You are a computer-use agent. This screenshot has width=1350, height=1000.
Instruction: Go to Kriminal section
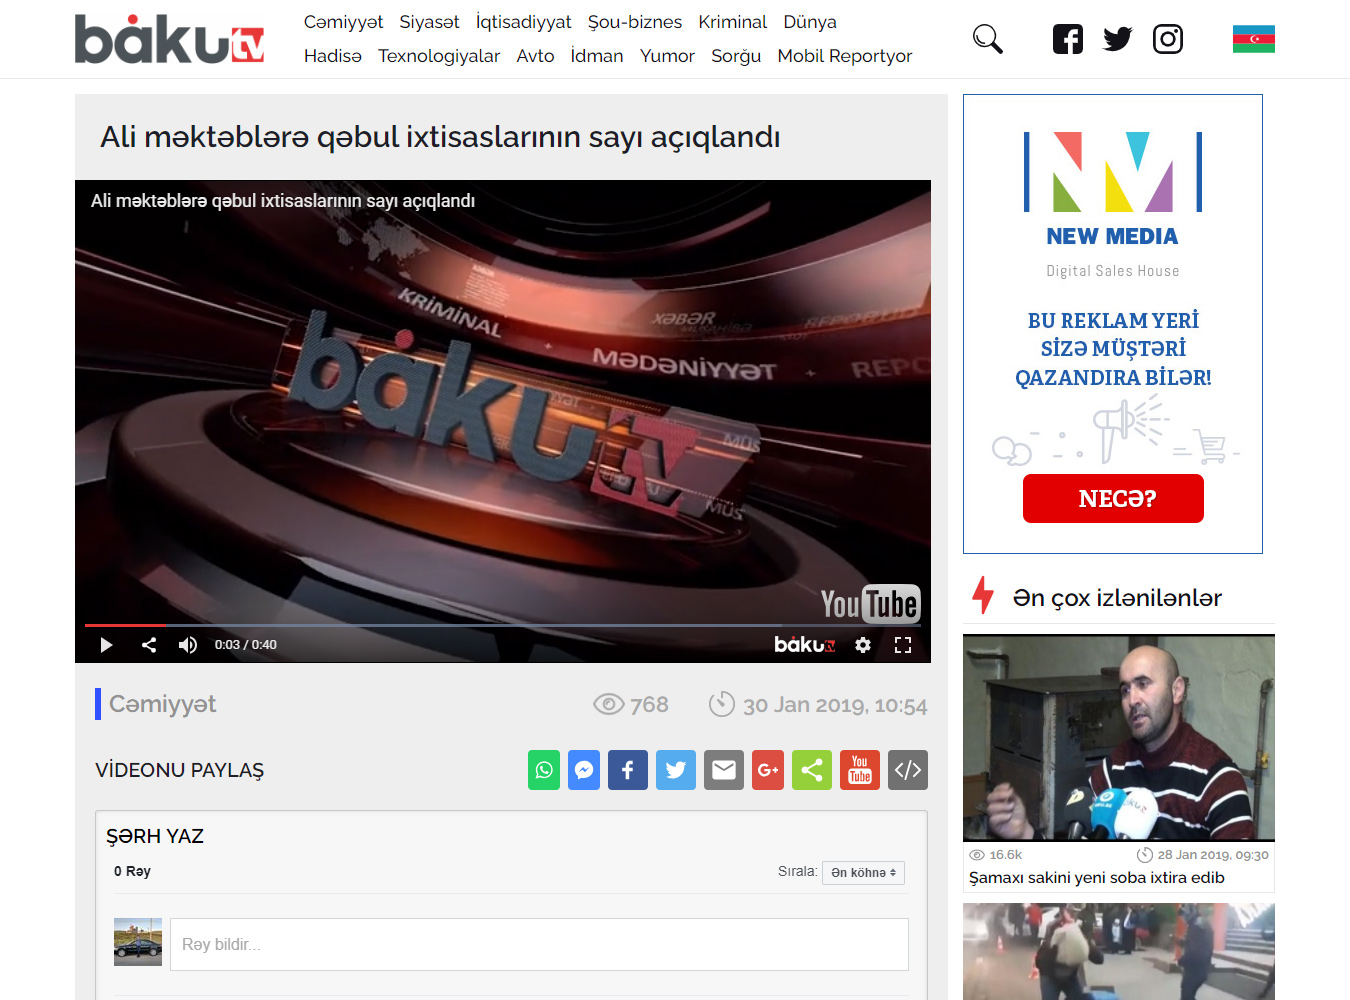click(x=732, y=22)
